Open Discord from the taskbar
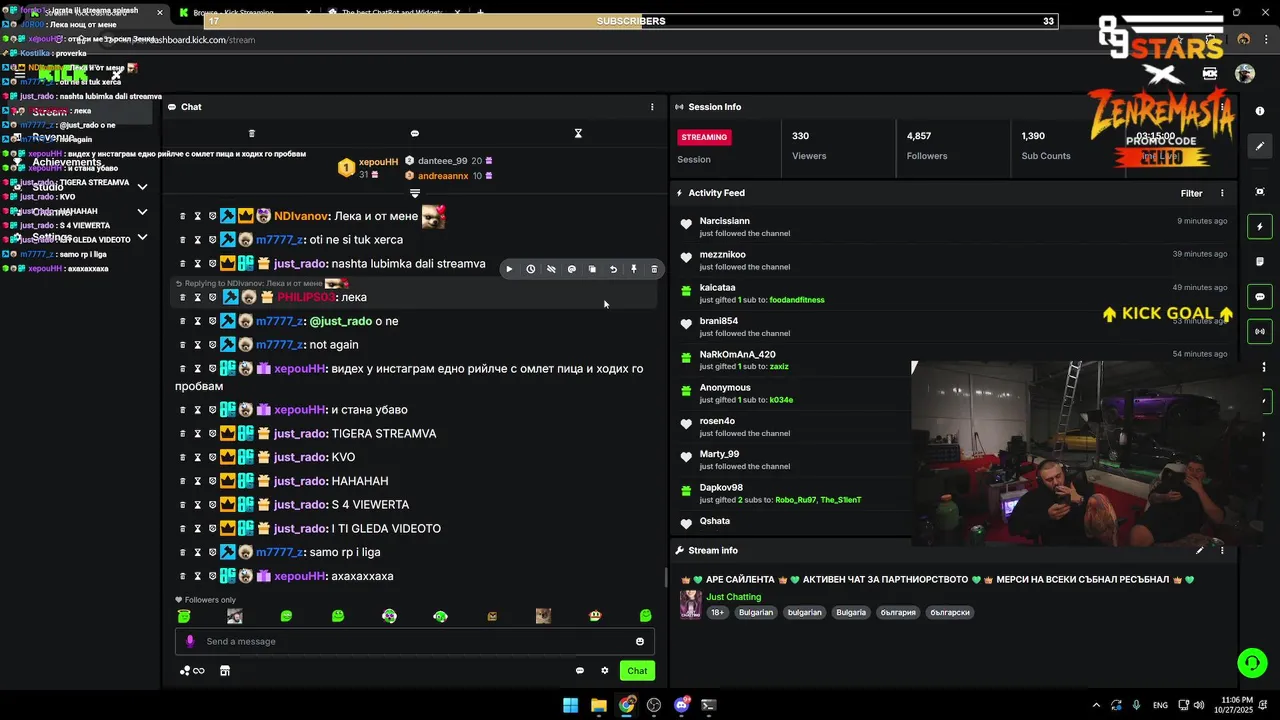Screen dimensions: 1280x720 682,705
